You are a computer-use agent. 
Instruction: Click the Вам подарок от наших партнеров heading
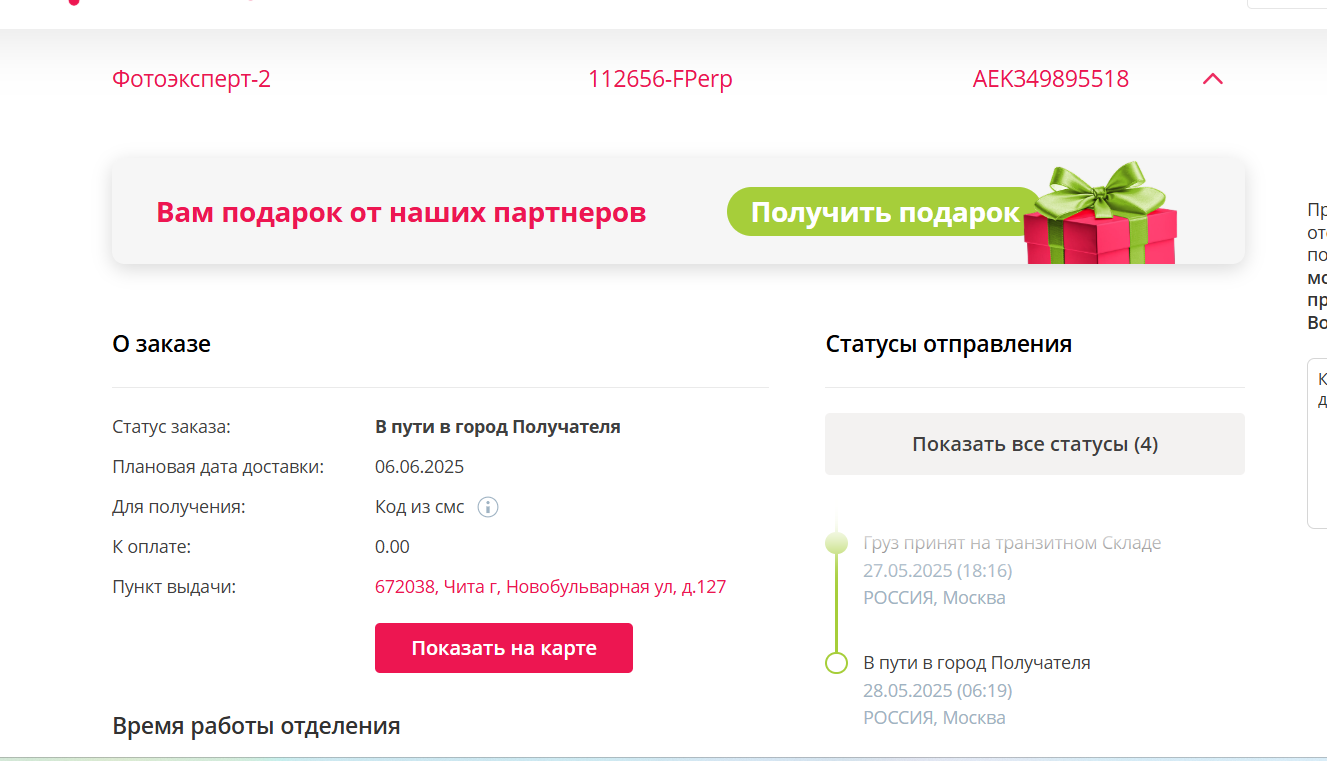coord(401,212)
